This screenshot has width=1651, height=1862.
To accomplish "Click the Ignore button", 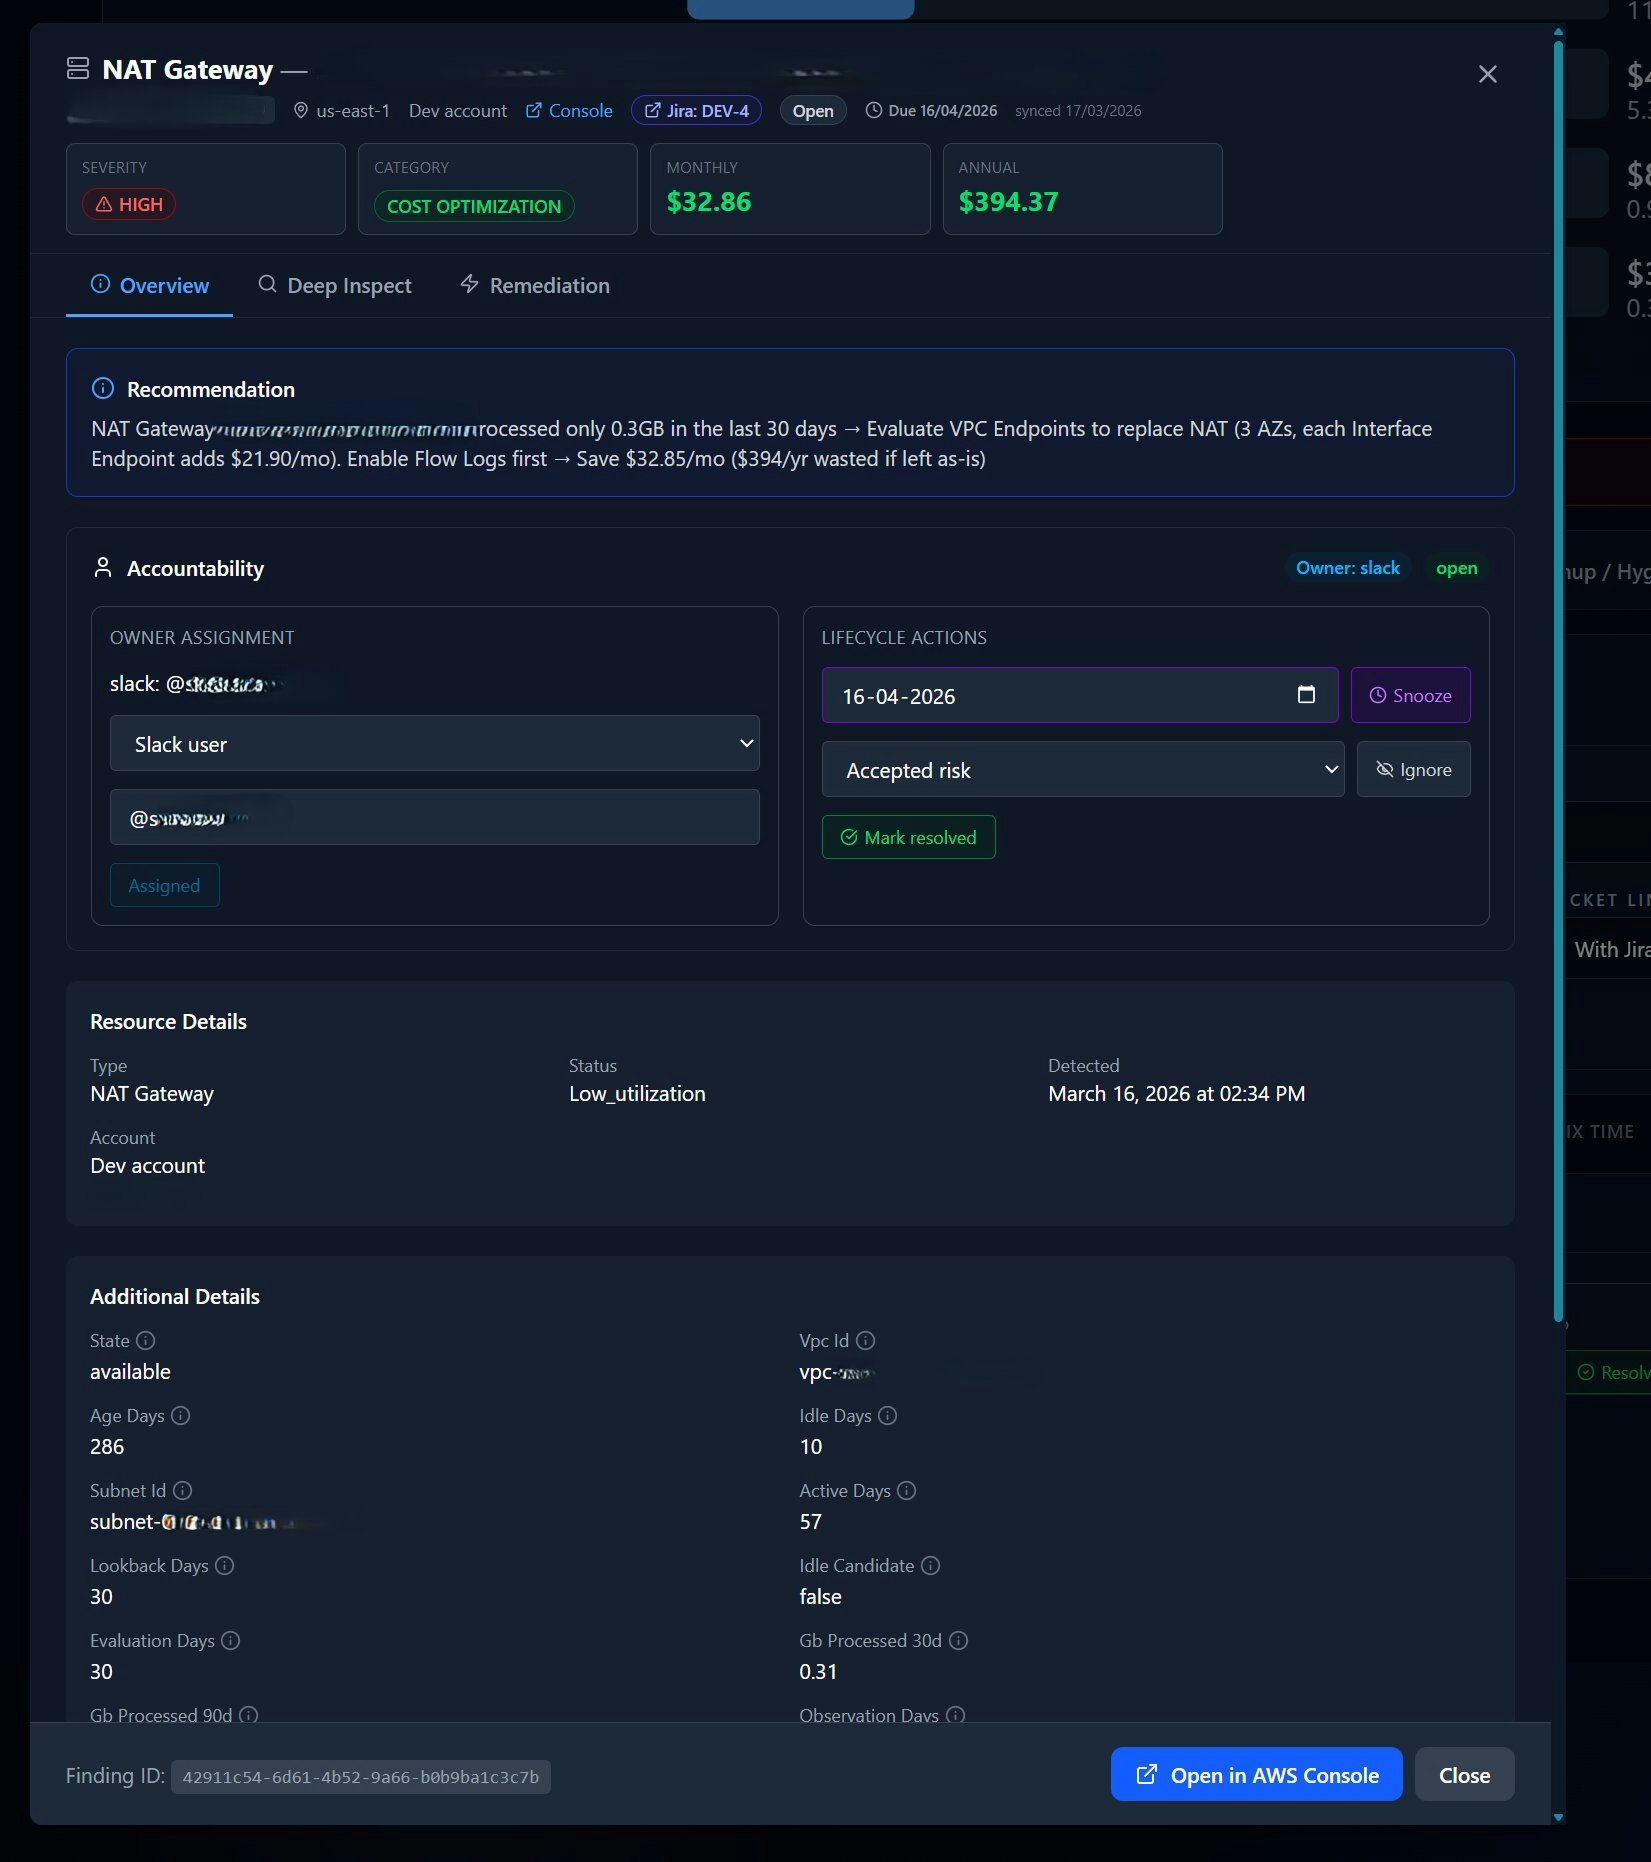I will 1413,770.
